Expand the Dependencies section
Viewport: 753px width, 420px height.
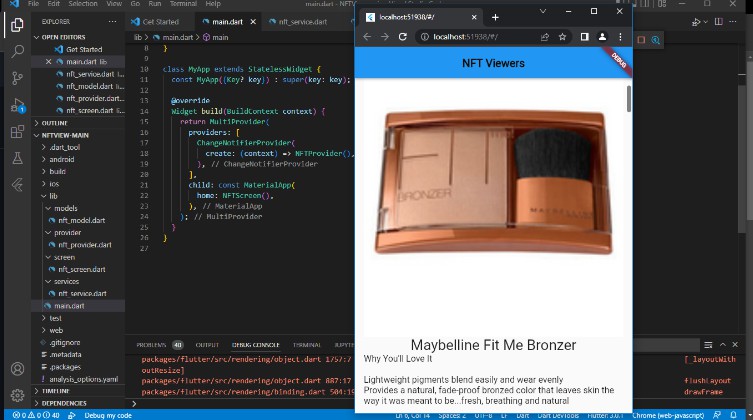pos(64,403)
